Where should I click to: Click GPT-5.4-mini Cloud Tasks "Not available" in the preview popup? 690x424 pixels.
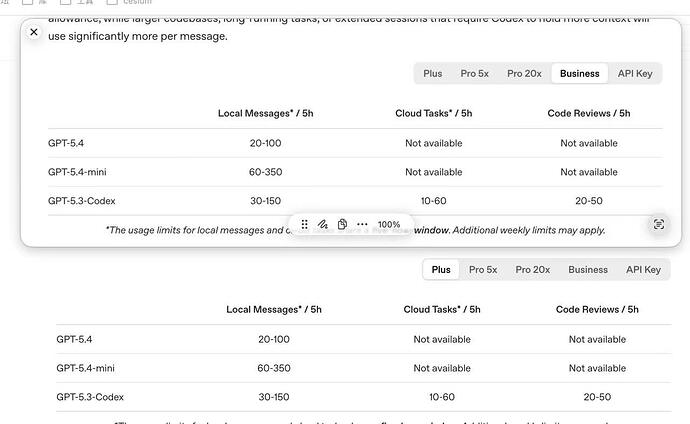[x=433, y=172]
